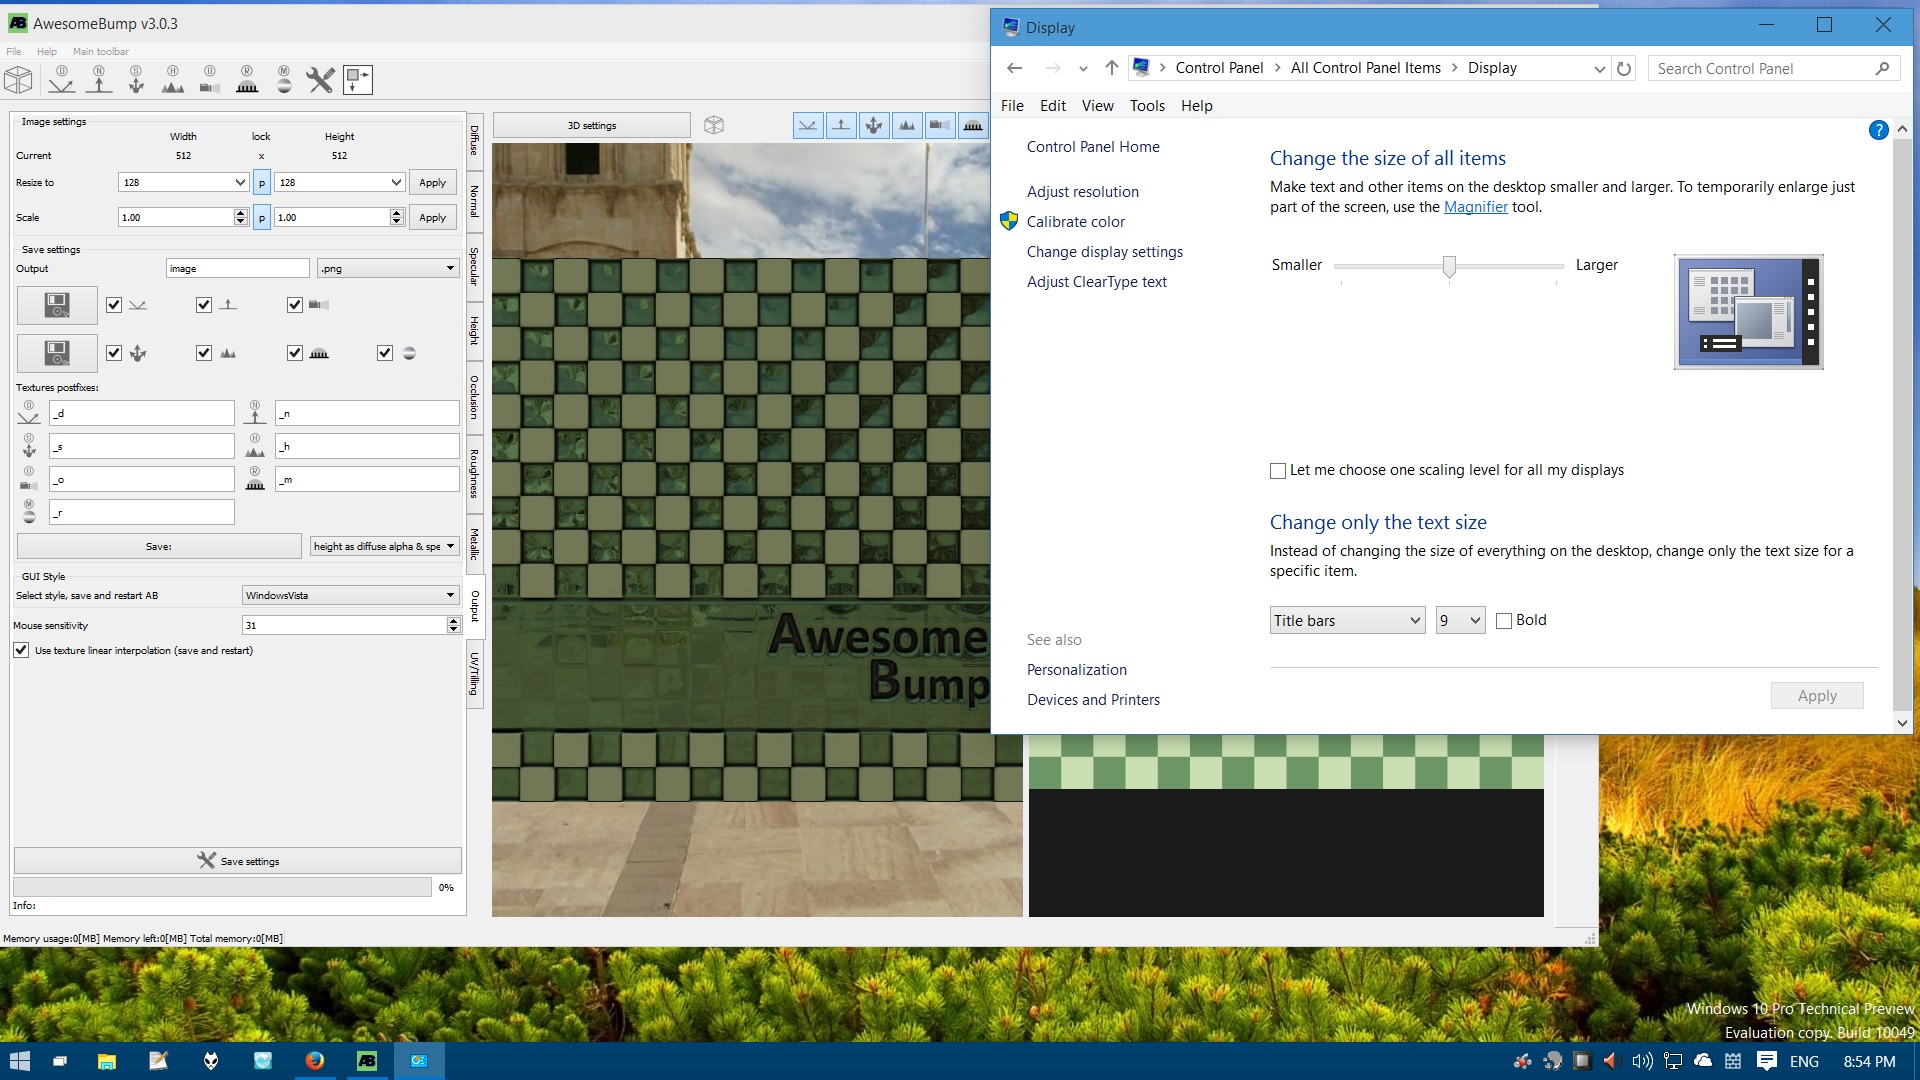
Task: Open the Display window Tools menu
Action: tap(1147, 106)
